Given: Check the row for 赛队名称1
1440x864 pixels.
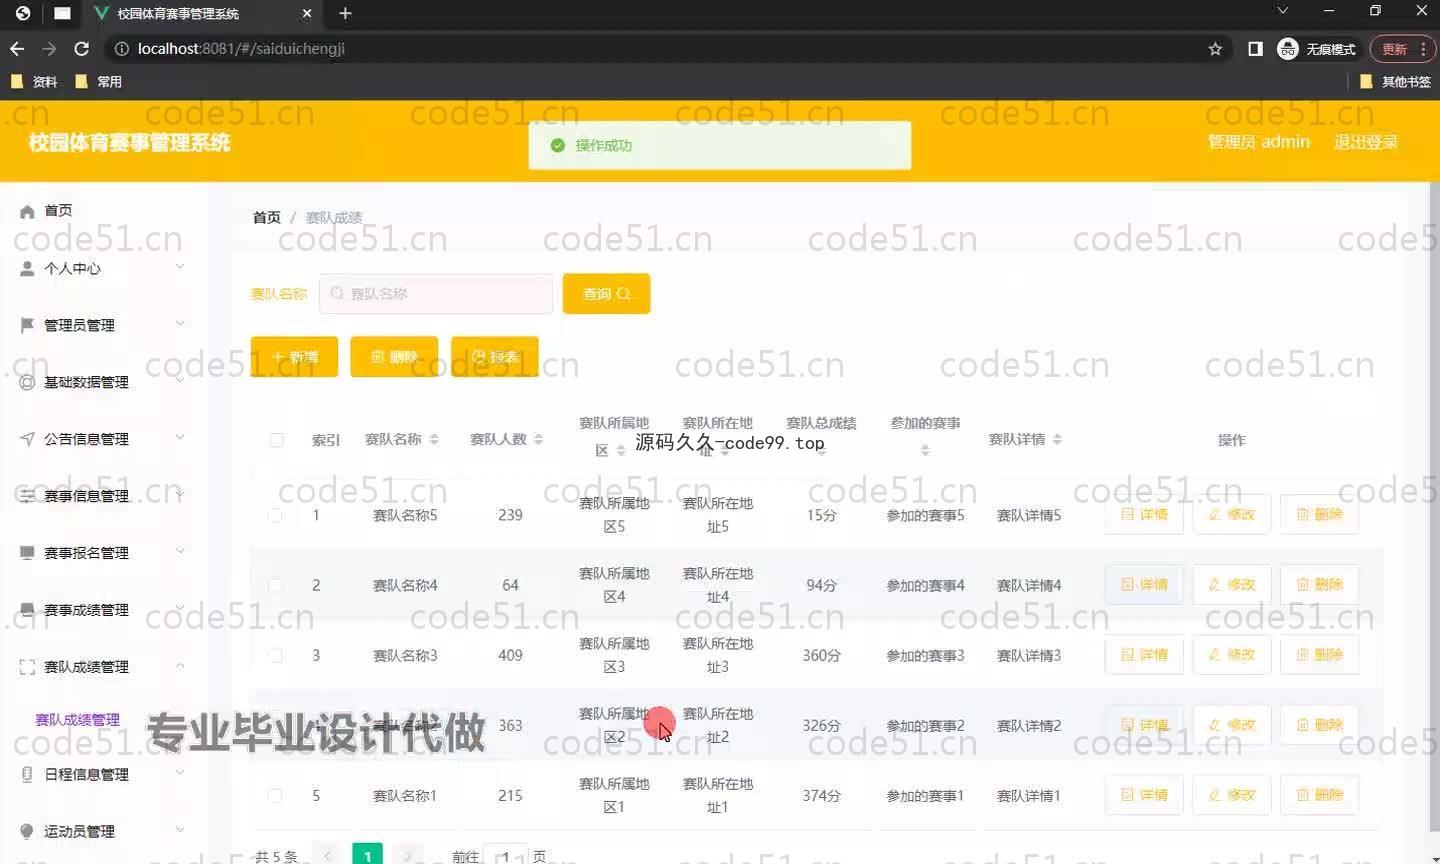Looking at the screenshot, I should [275, 795].
